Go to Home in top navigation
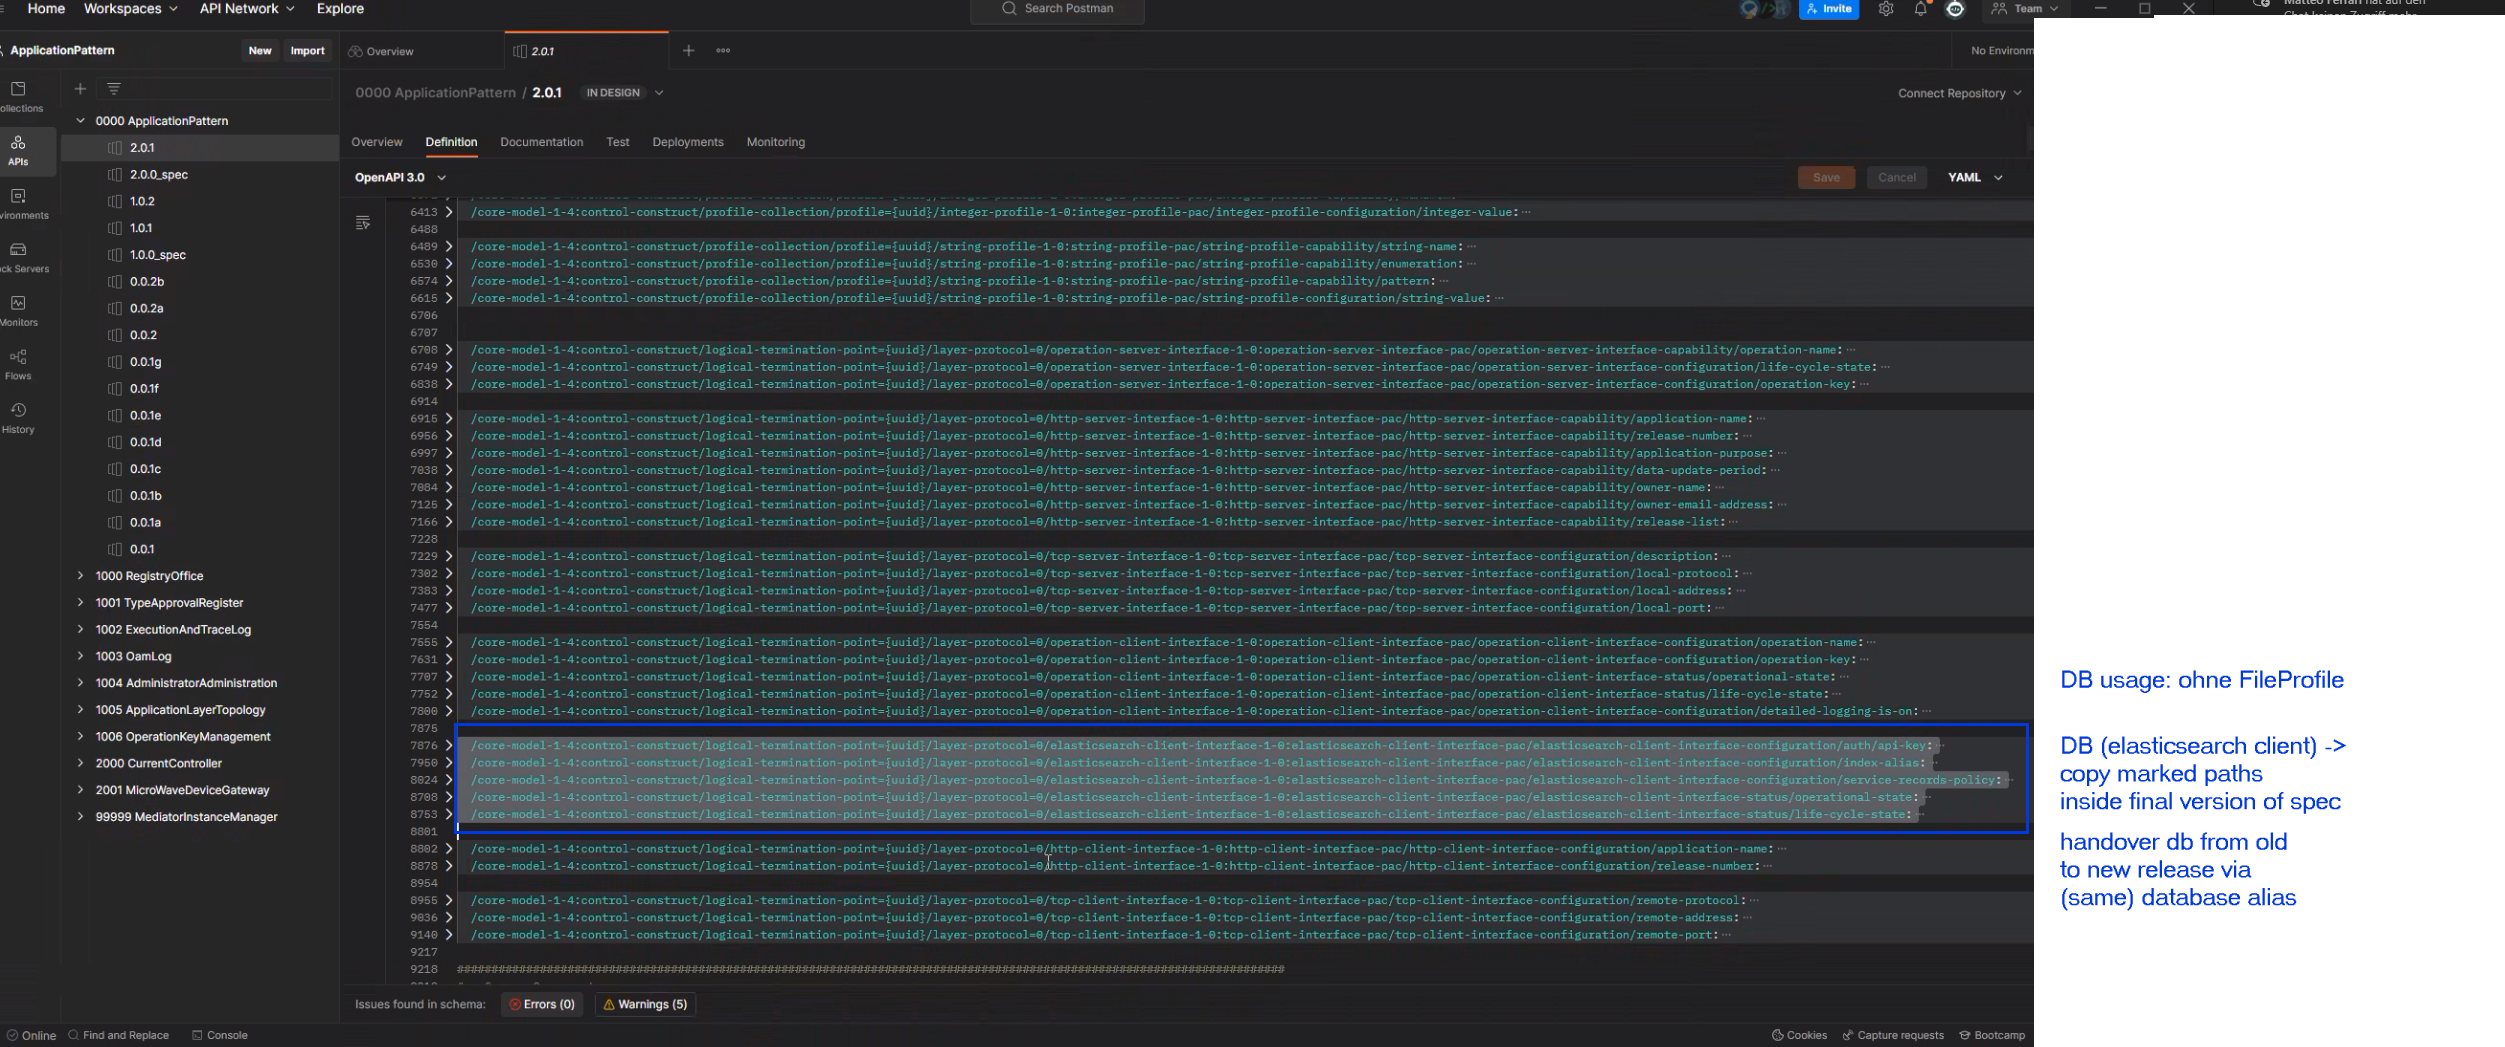2505x1047 pixels. point(46,8)
